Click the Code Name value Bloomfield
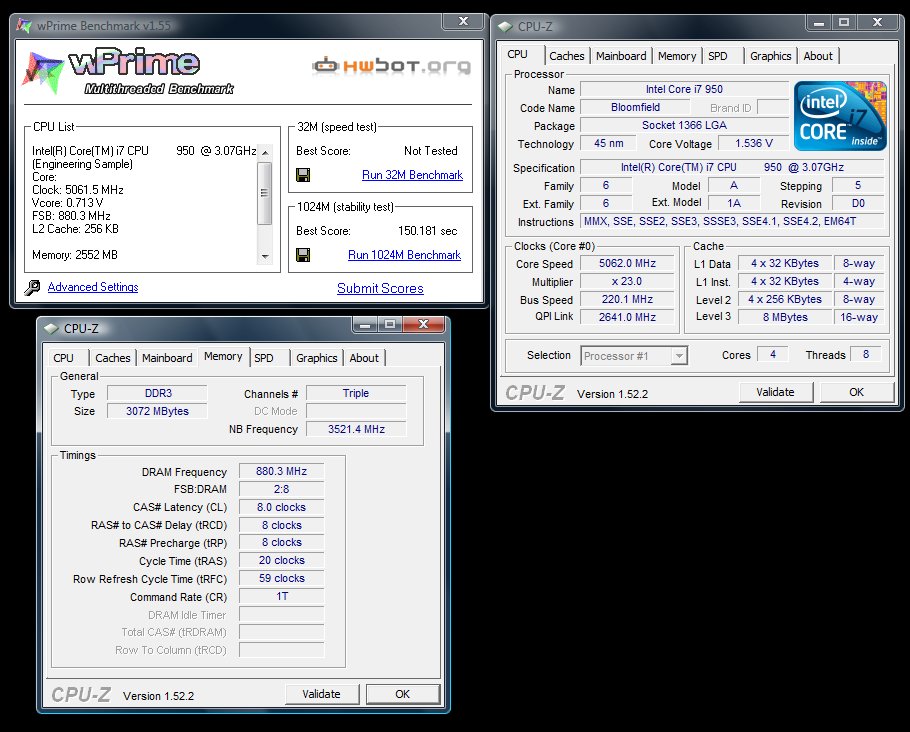This screenshot has width=910, height=732. click(635, 107)
